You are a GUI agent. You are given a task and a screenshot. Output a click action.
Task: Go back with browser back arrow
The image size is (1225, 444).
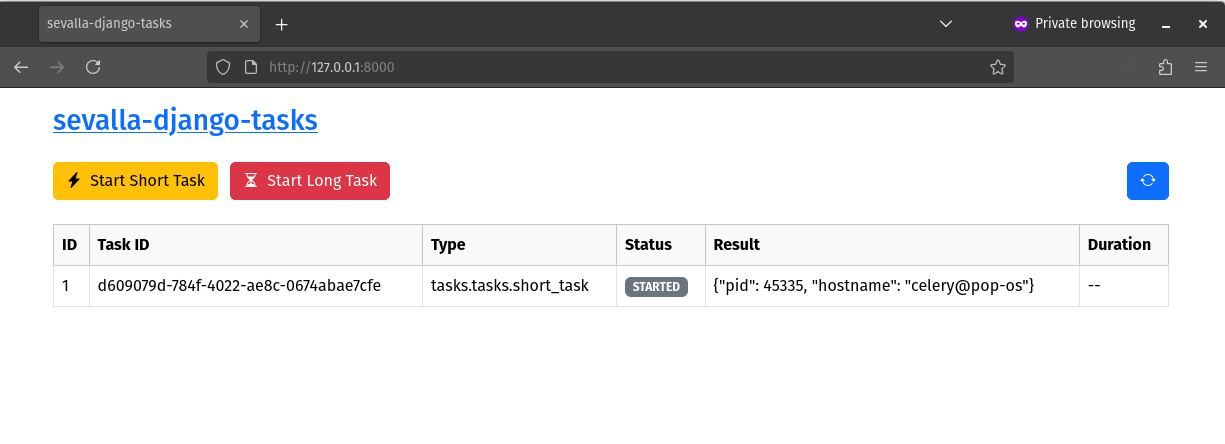point(21,67)
